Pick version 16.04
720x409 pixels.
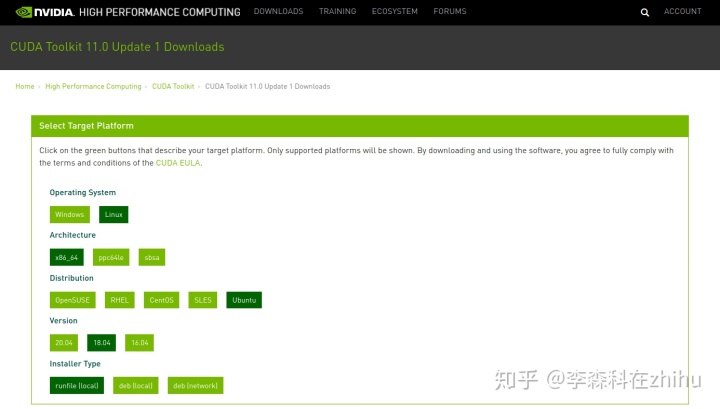140,343
